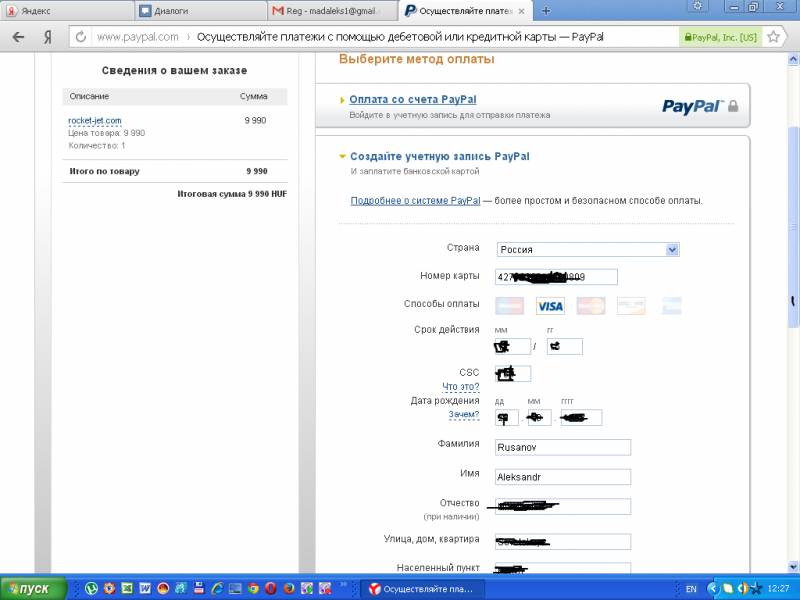Open the Windows пуск Start menu
The image size is (800, 600).
click(33, 589)
